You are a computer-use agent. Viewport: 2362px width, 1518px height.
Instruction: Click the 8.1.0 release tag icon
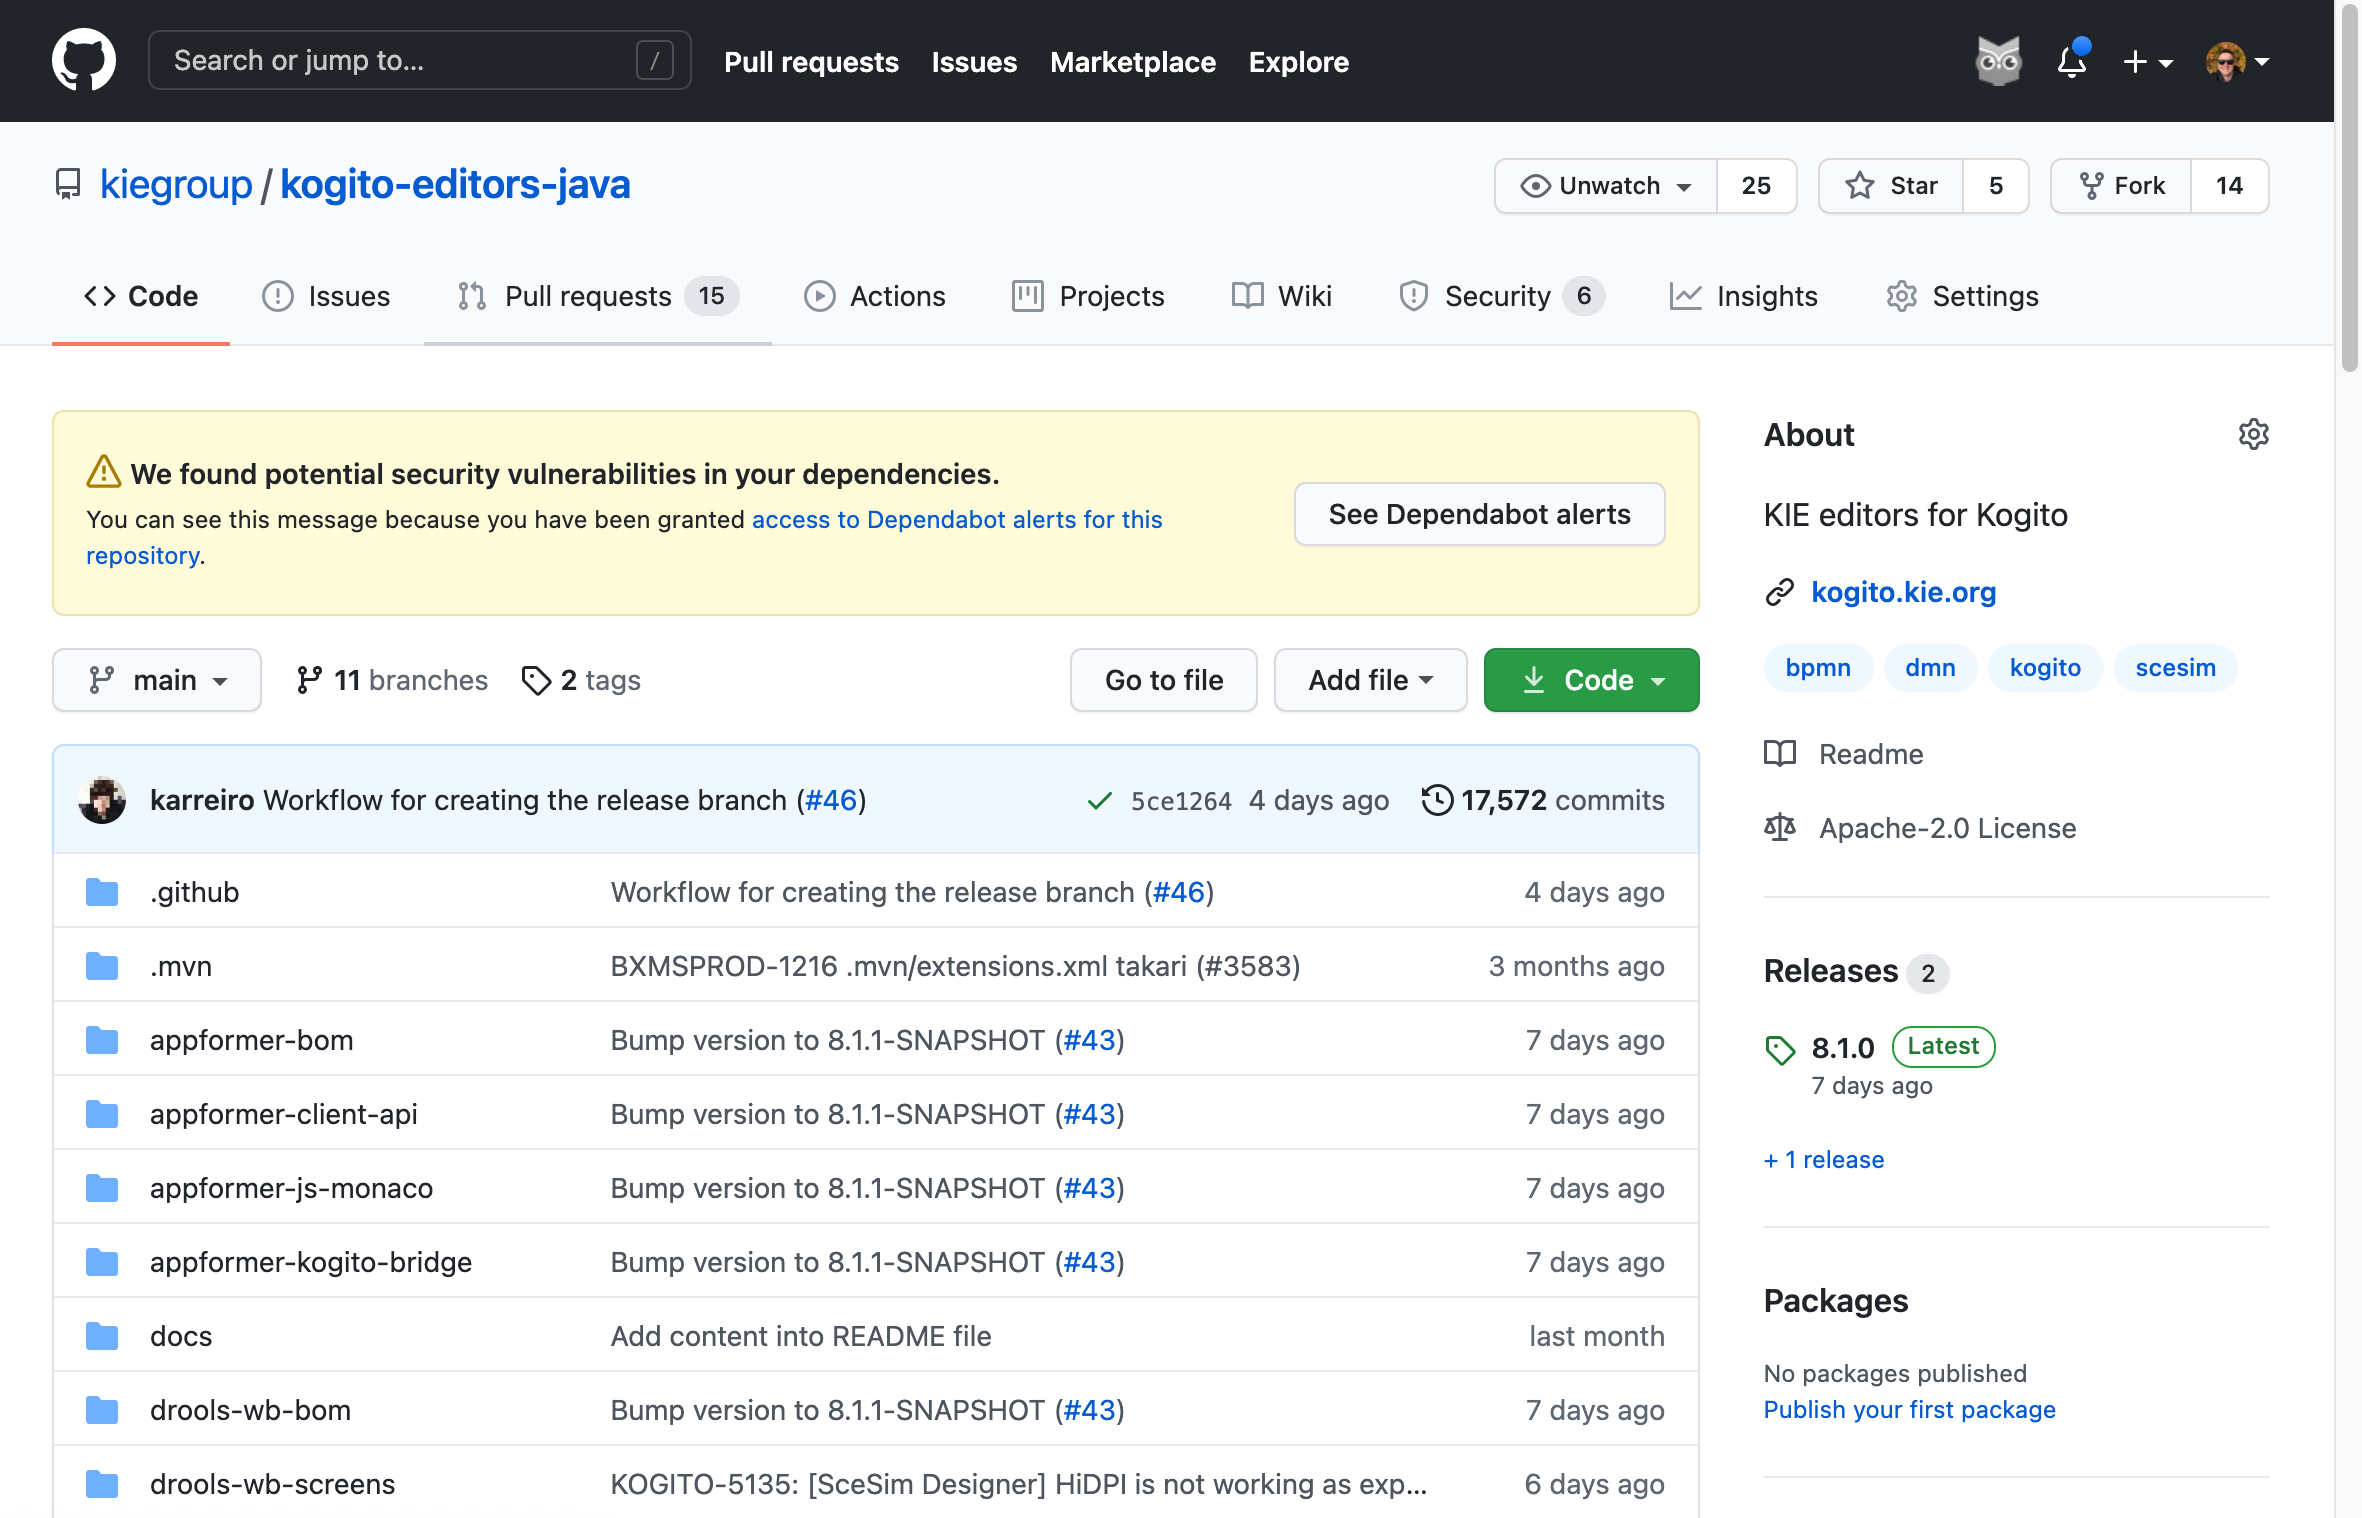pyautogui.click(x=1780, y=1049)
